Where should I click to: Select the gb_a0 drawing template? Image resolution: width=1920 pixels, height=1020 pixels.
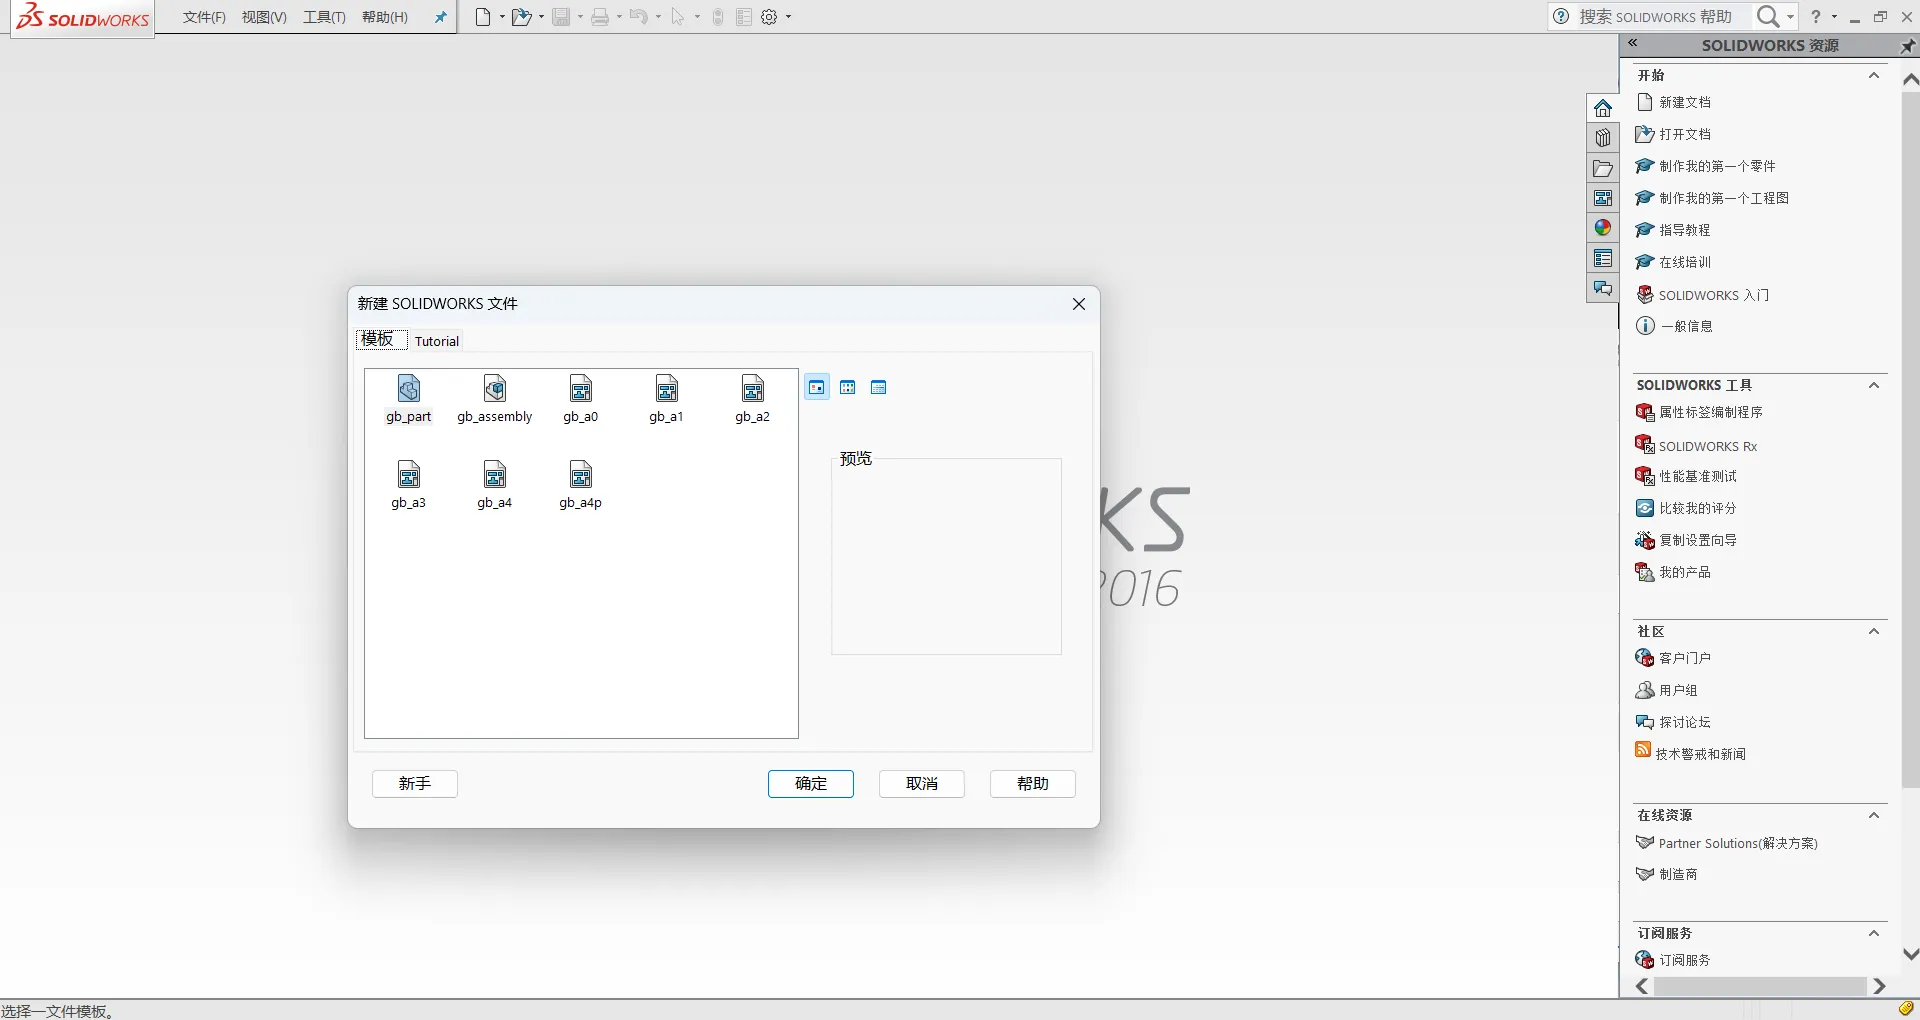click(x=581, y=399)
